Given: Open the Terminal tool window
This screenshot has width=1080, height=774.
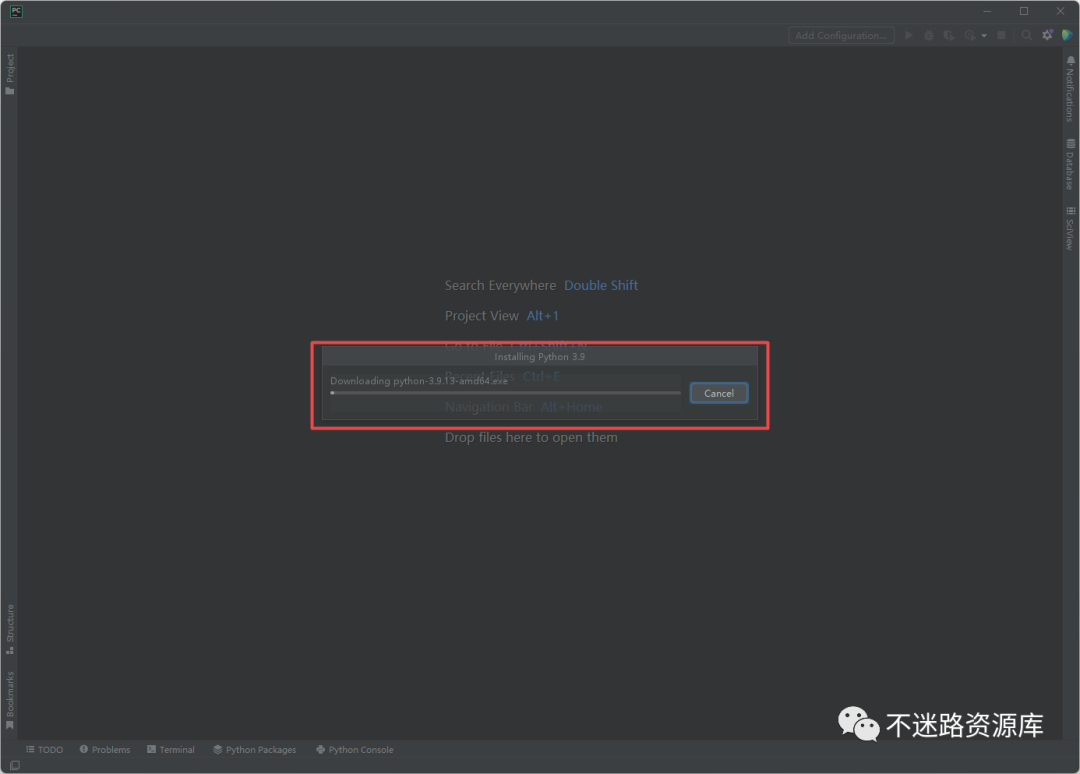Looking at the screenshot, I should [x=171, y=749].
